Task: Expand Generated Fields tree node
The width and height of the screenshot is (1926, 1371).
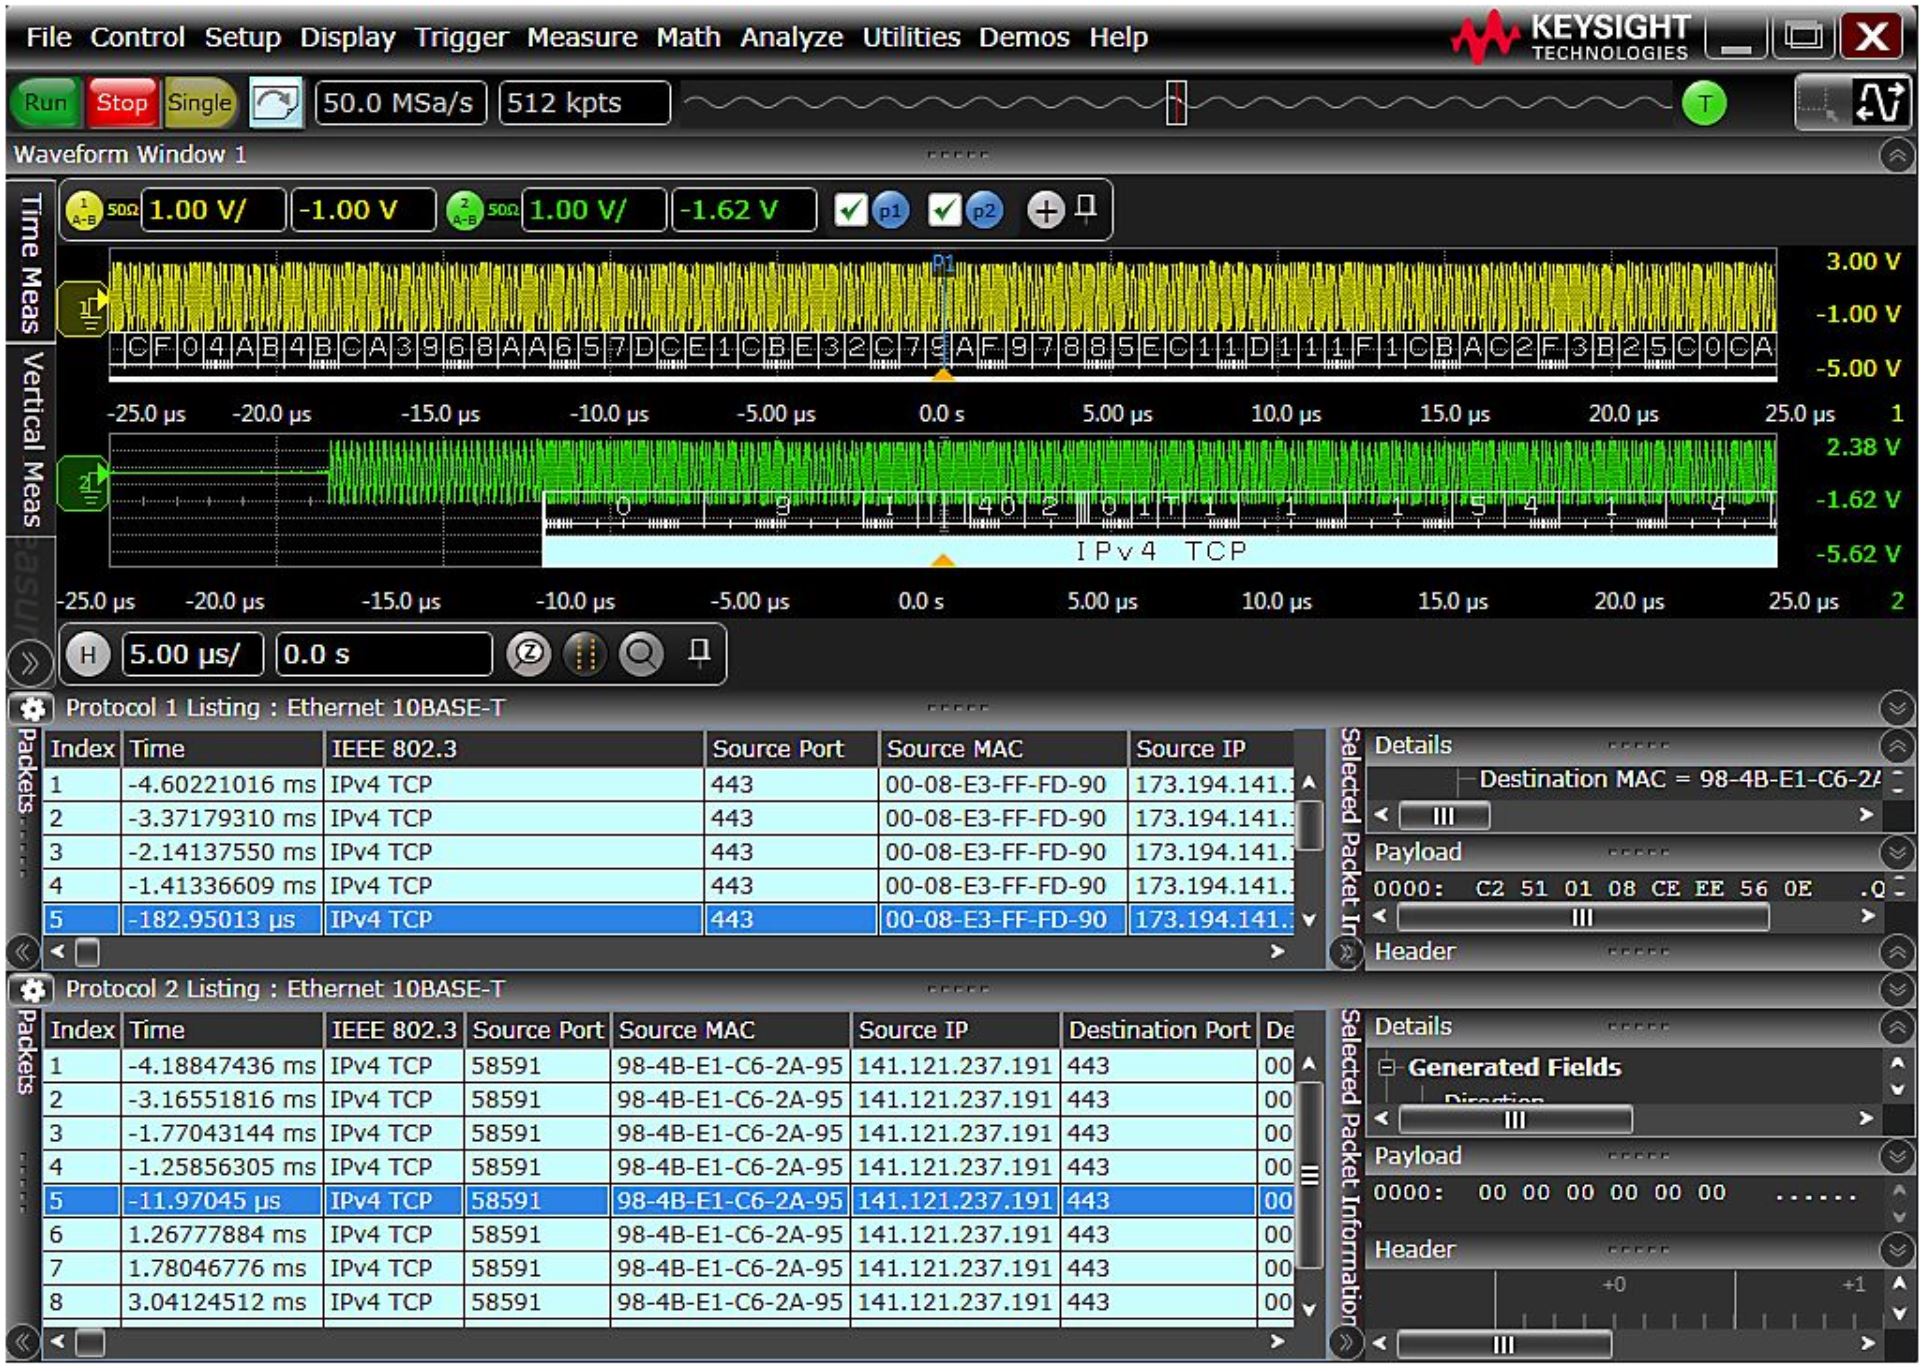Action: [x=1387, y=1068]
